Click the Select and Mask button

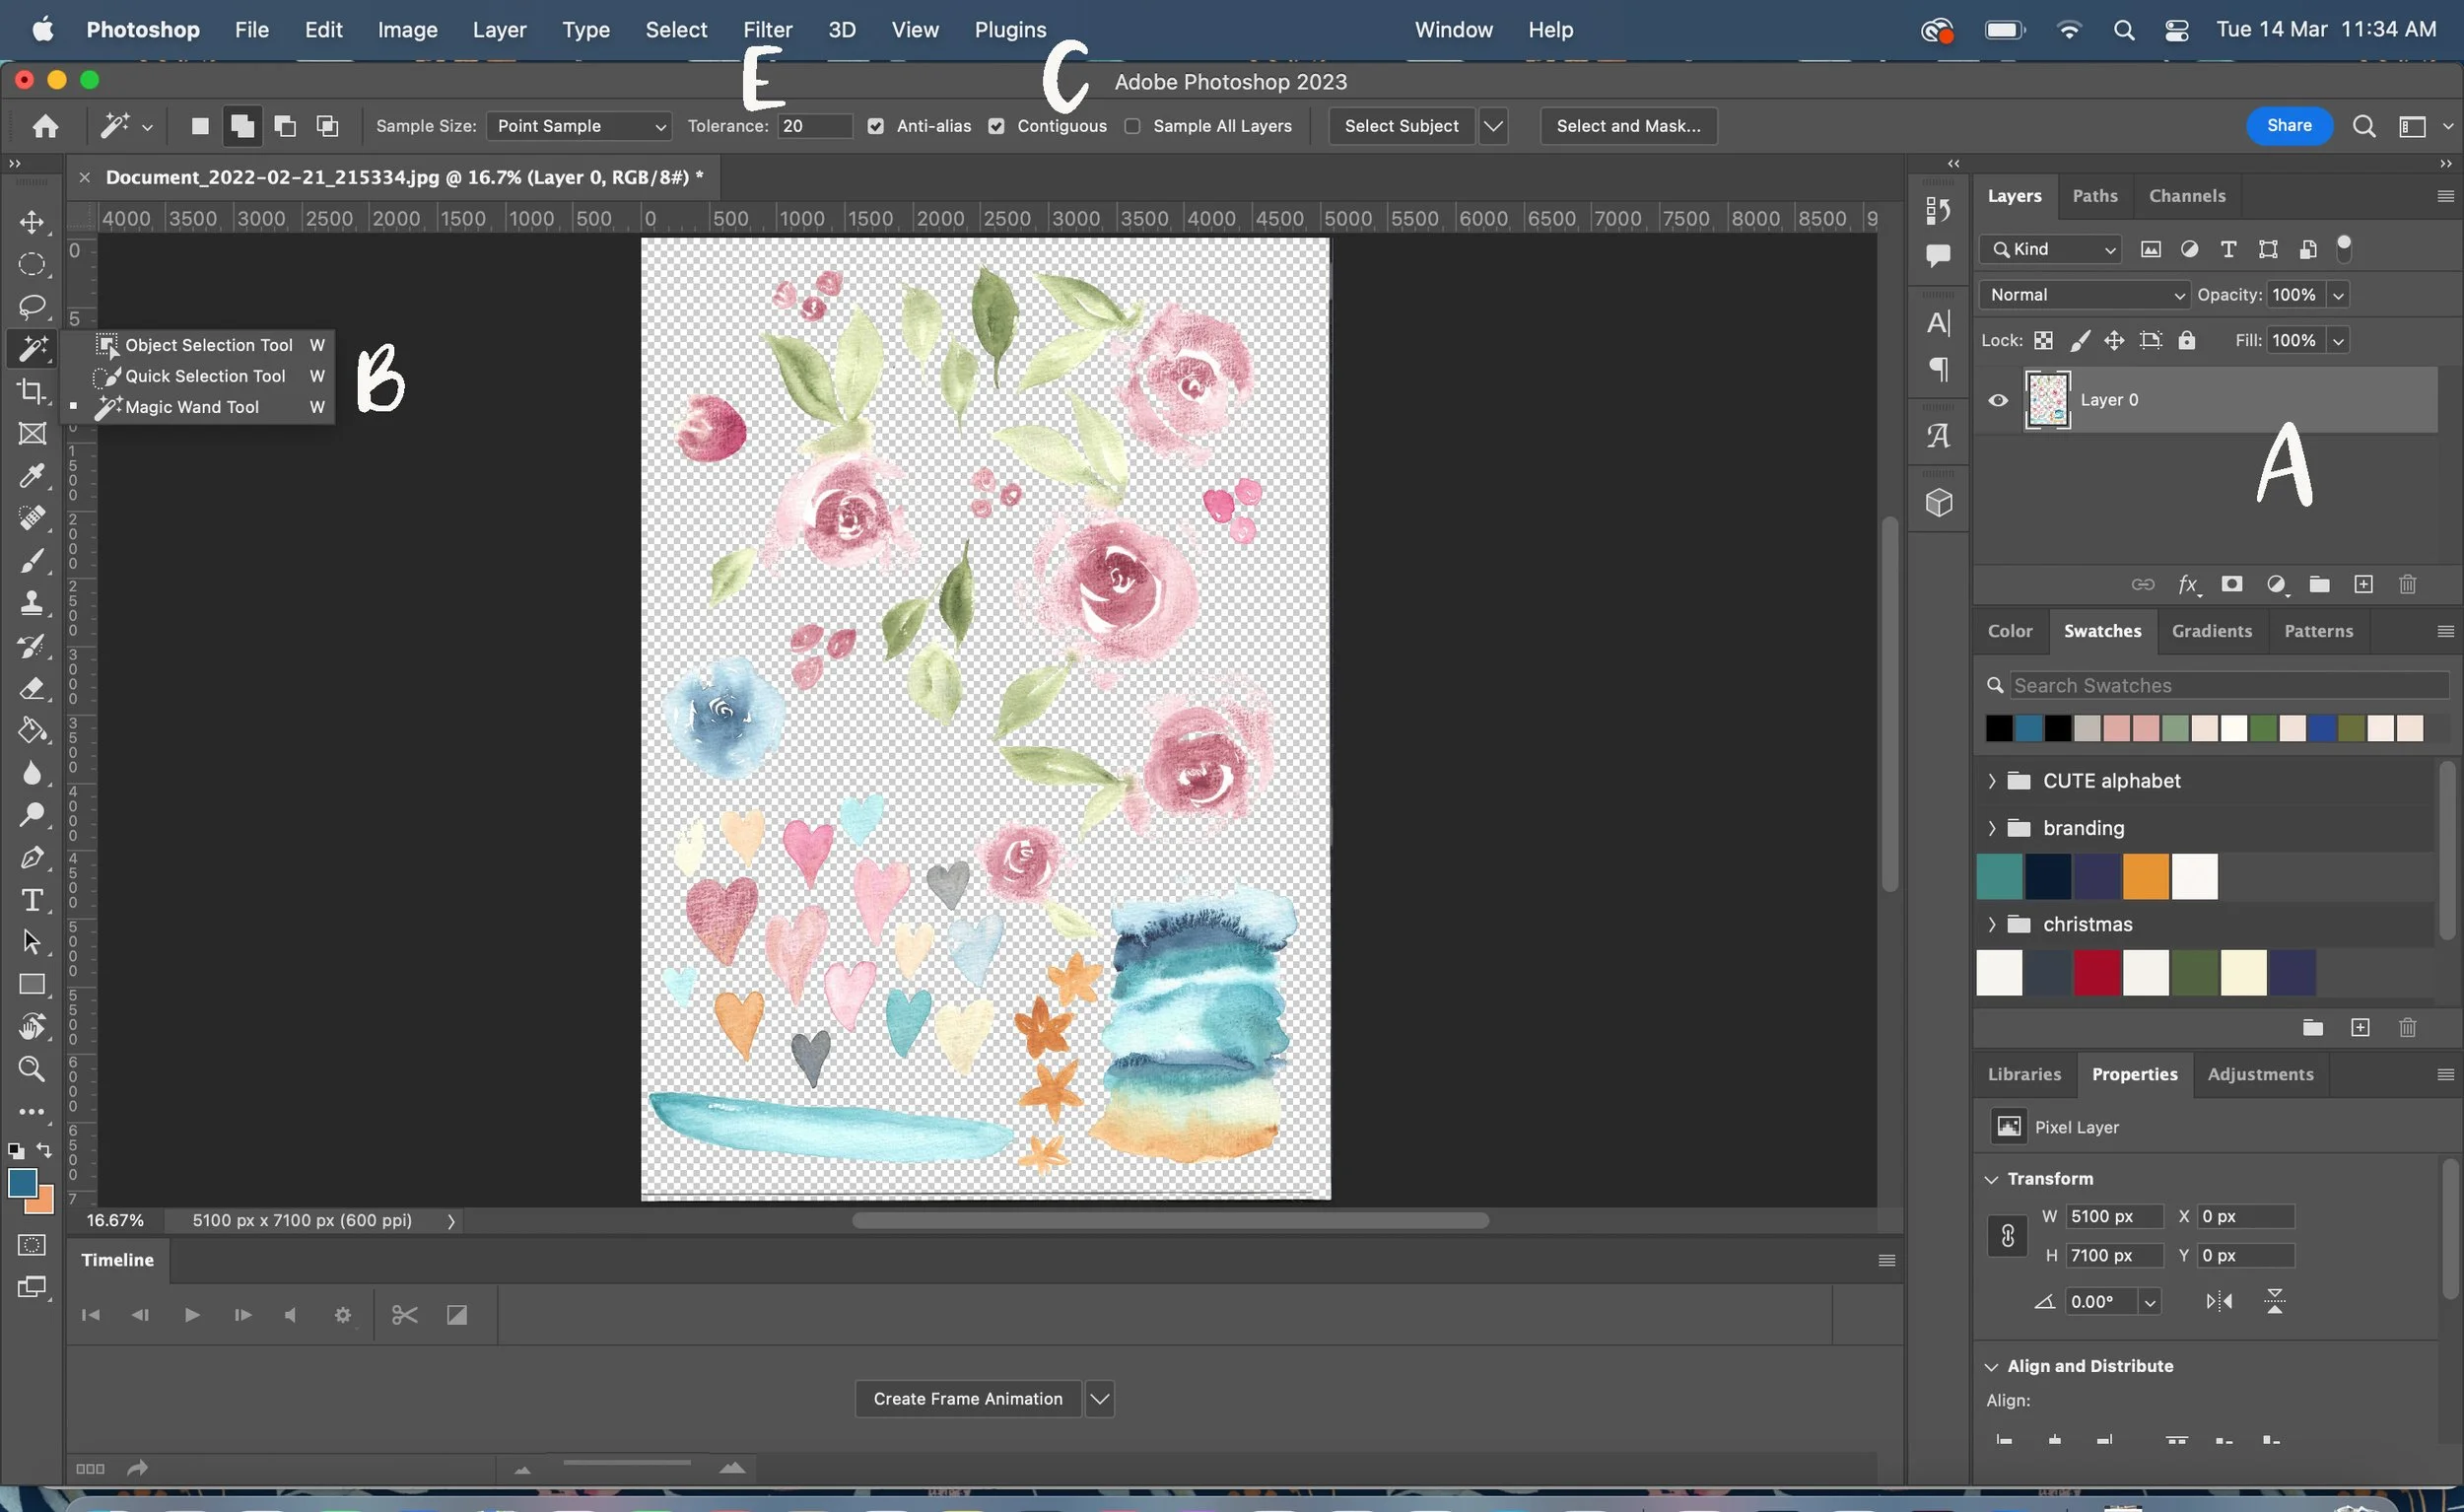(1627, 126)
